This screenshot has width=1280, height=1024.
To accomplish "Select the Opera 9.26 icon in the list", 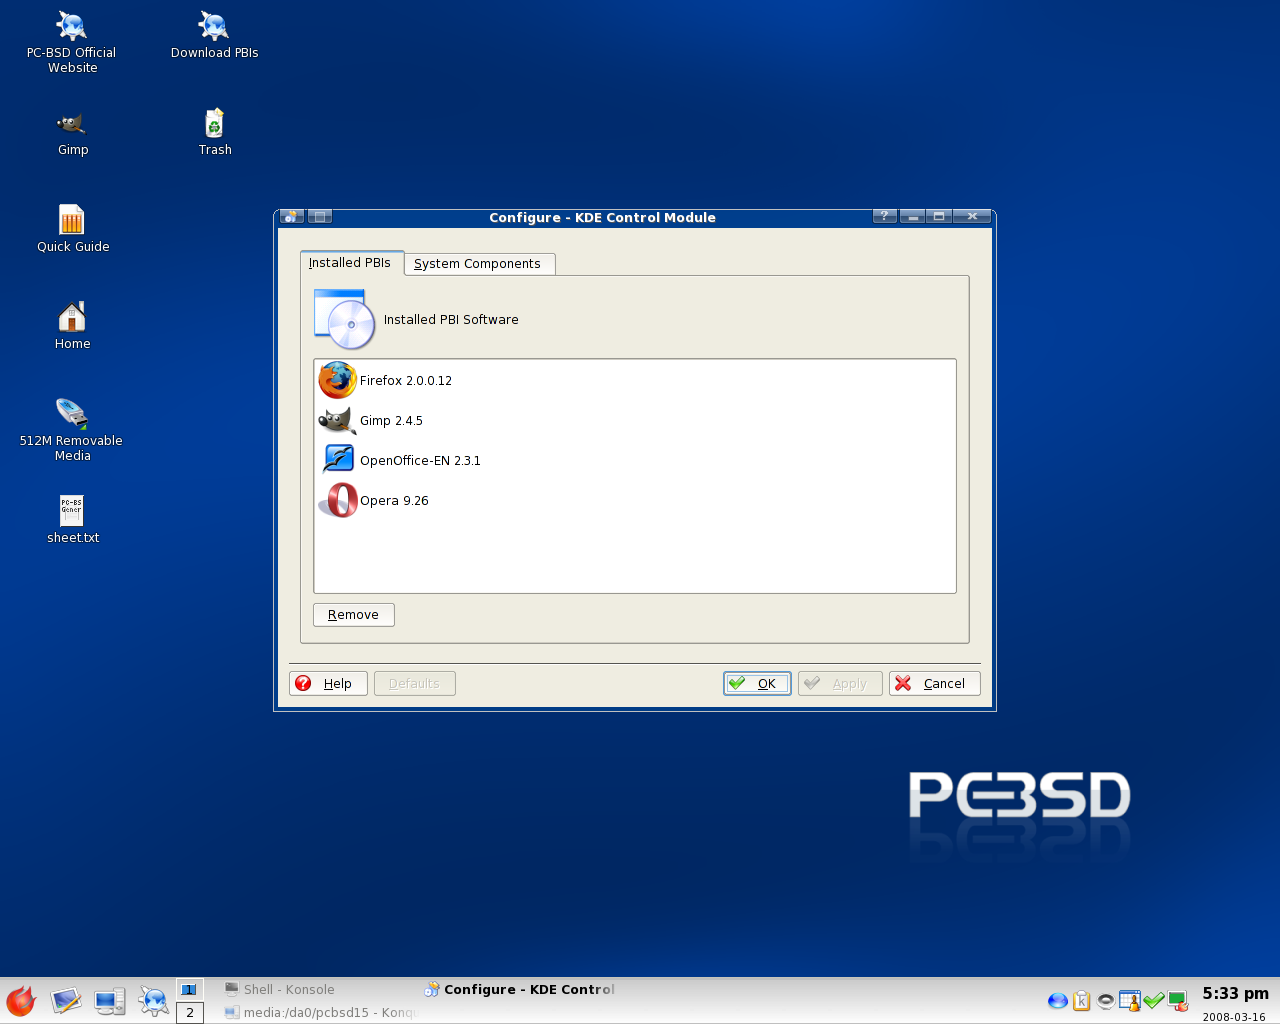I will tap(338, 500).
